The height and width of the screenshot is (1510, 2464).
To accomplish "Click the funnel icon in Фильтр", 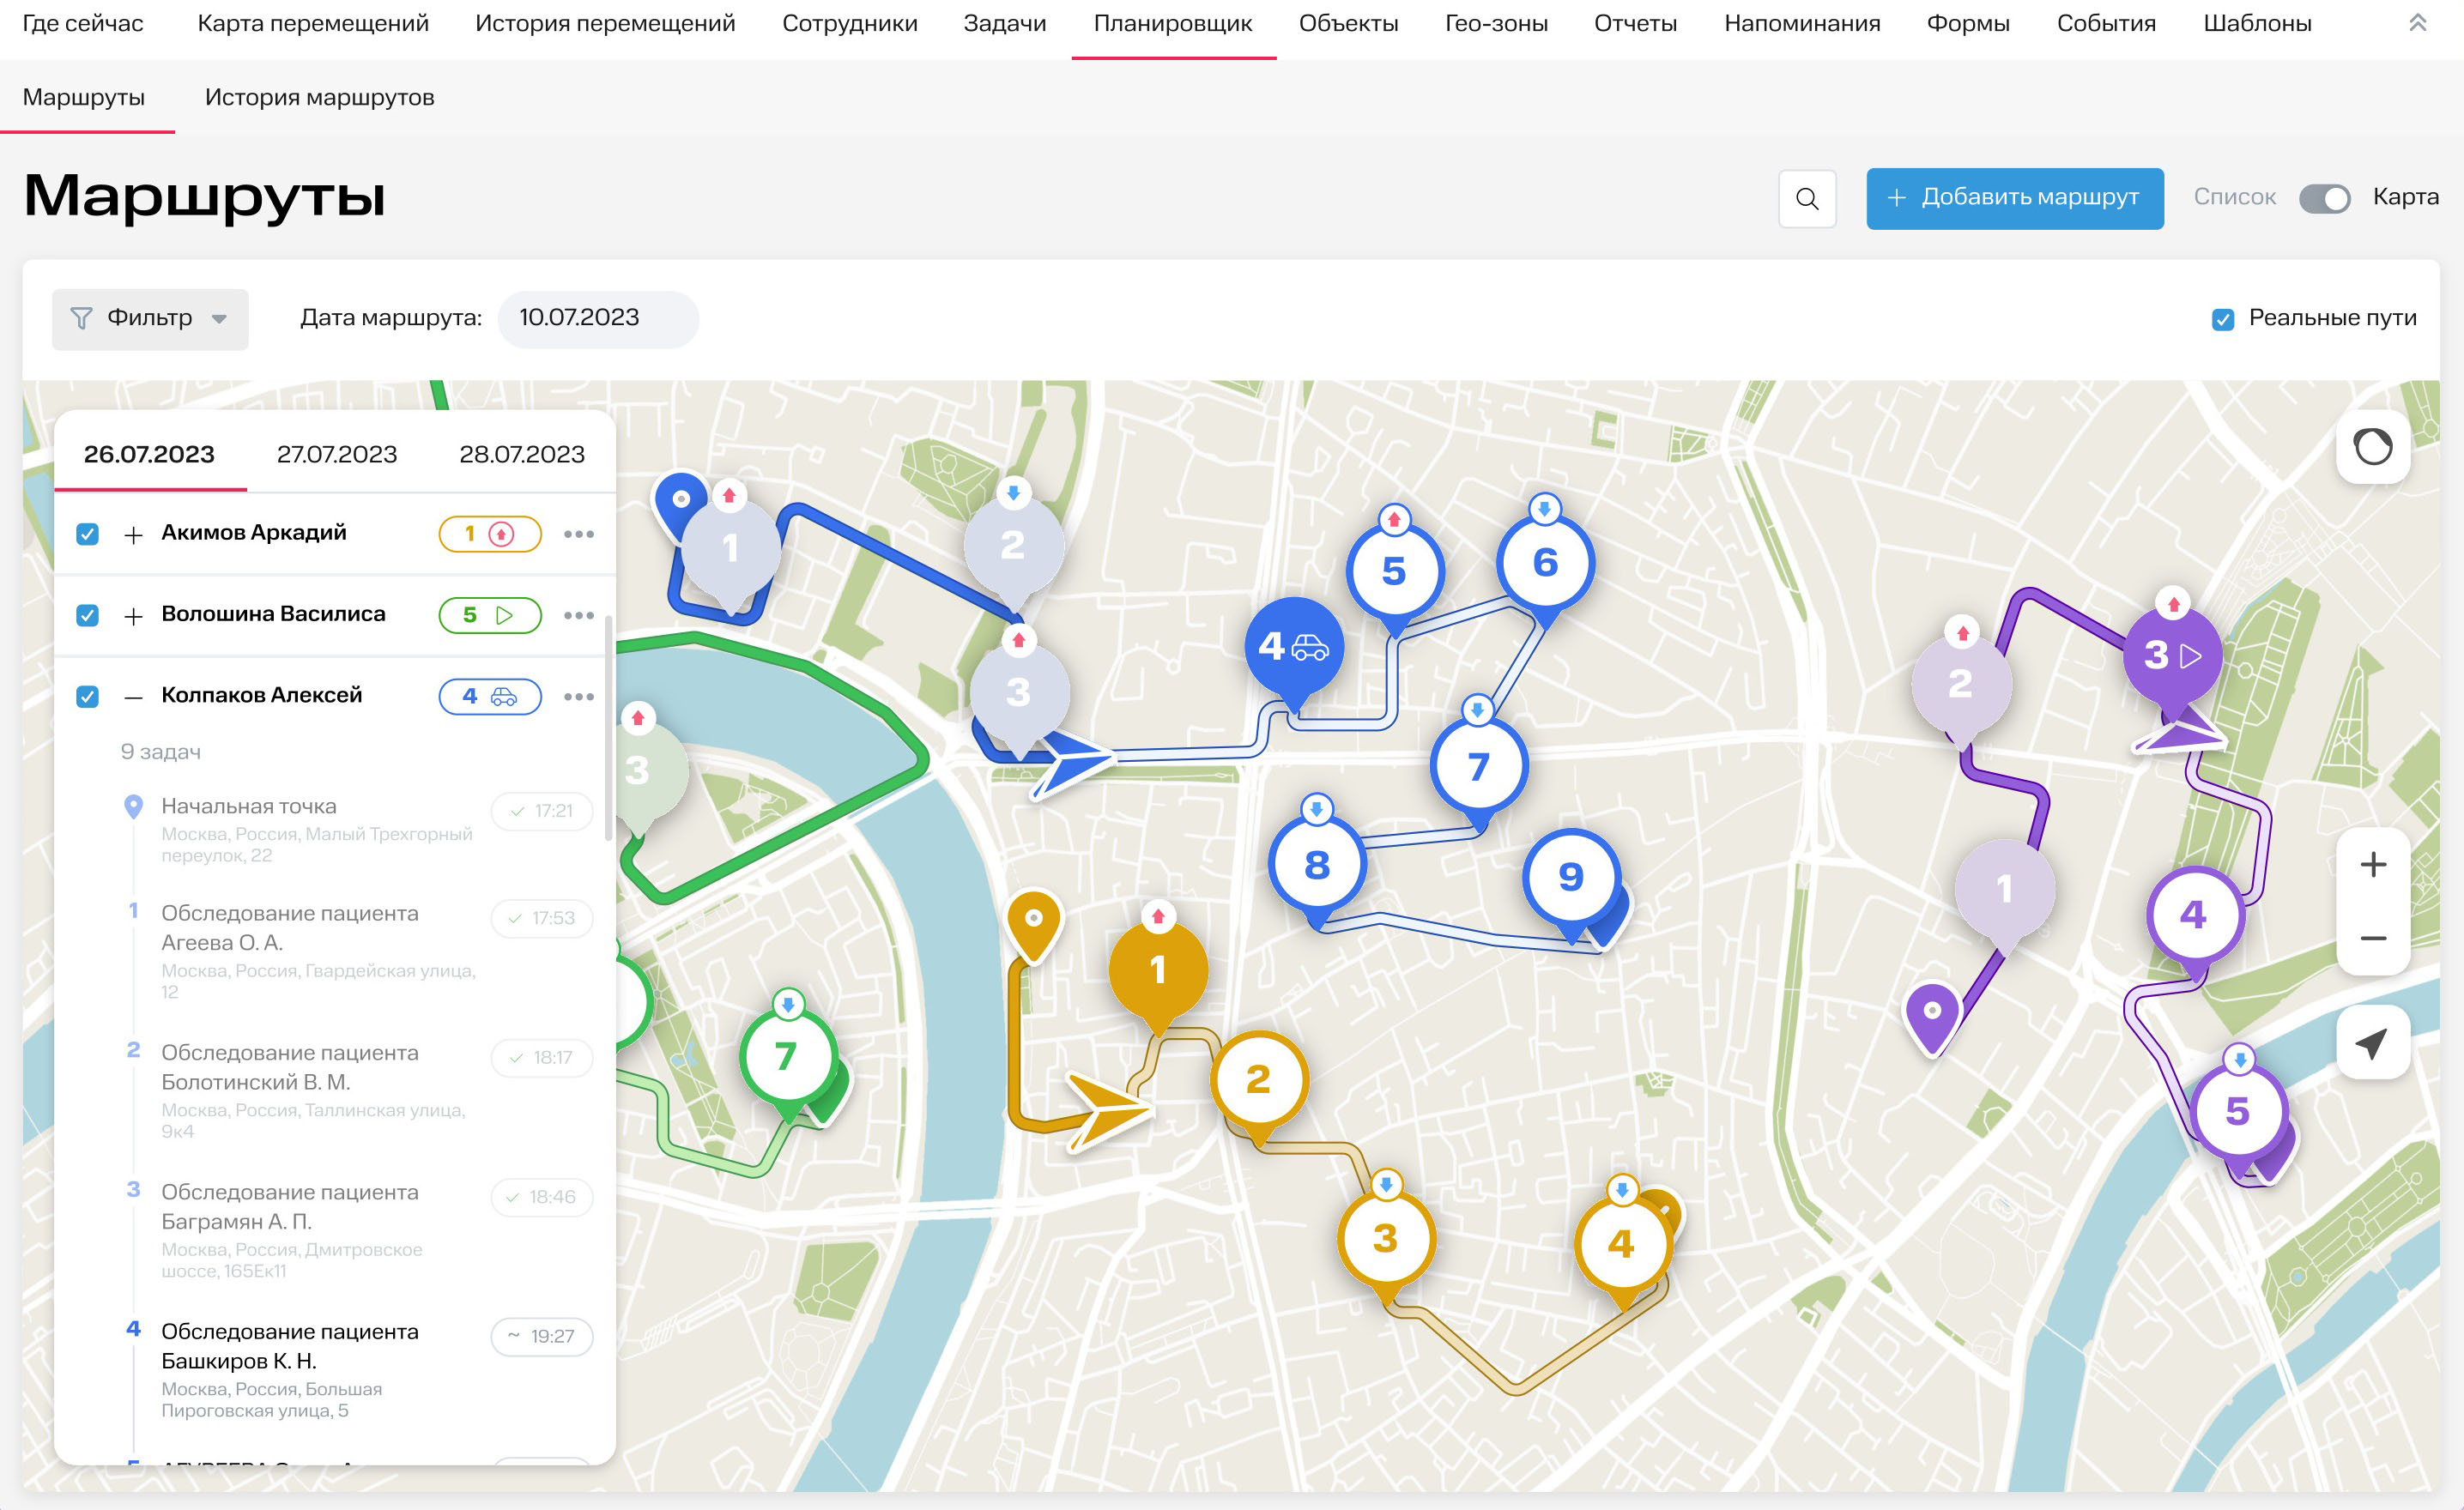I will 81,318.
